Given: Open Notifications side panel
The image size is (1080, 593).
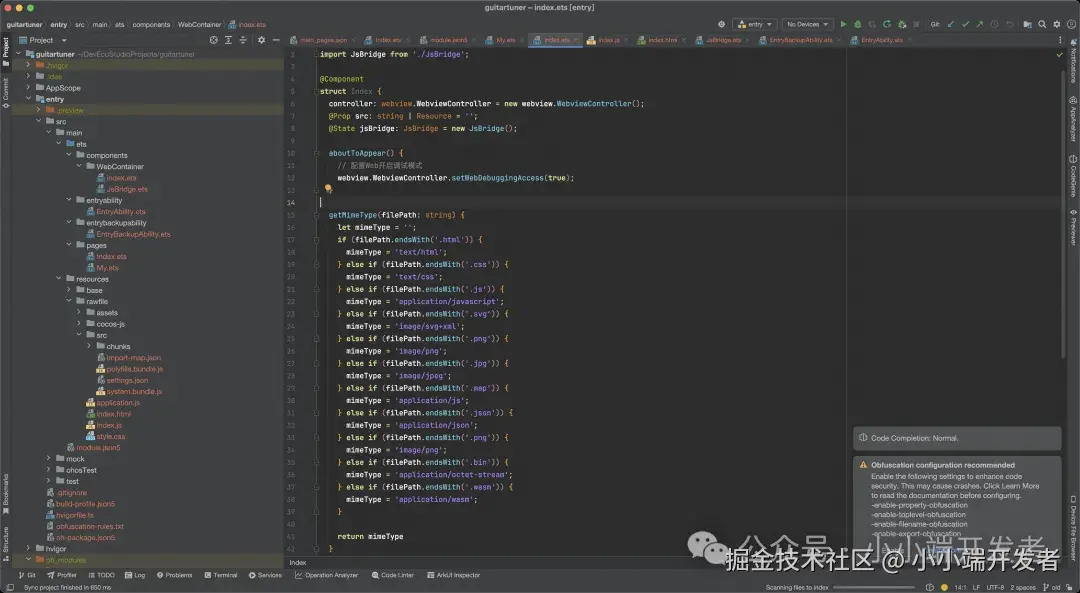Looking at the screenshot, I should [x=1073, y=61].
